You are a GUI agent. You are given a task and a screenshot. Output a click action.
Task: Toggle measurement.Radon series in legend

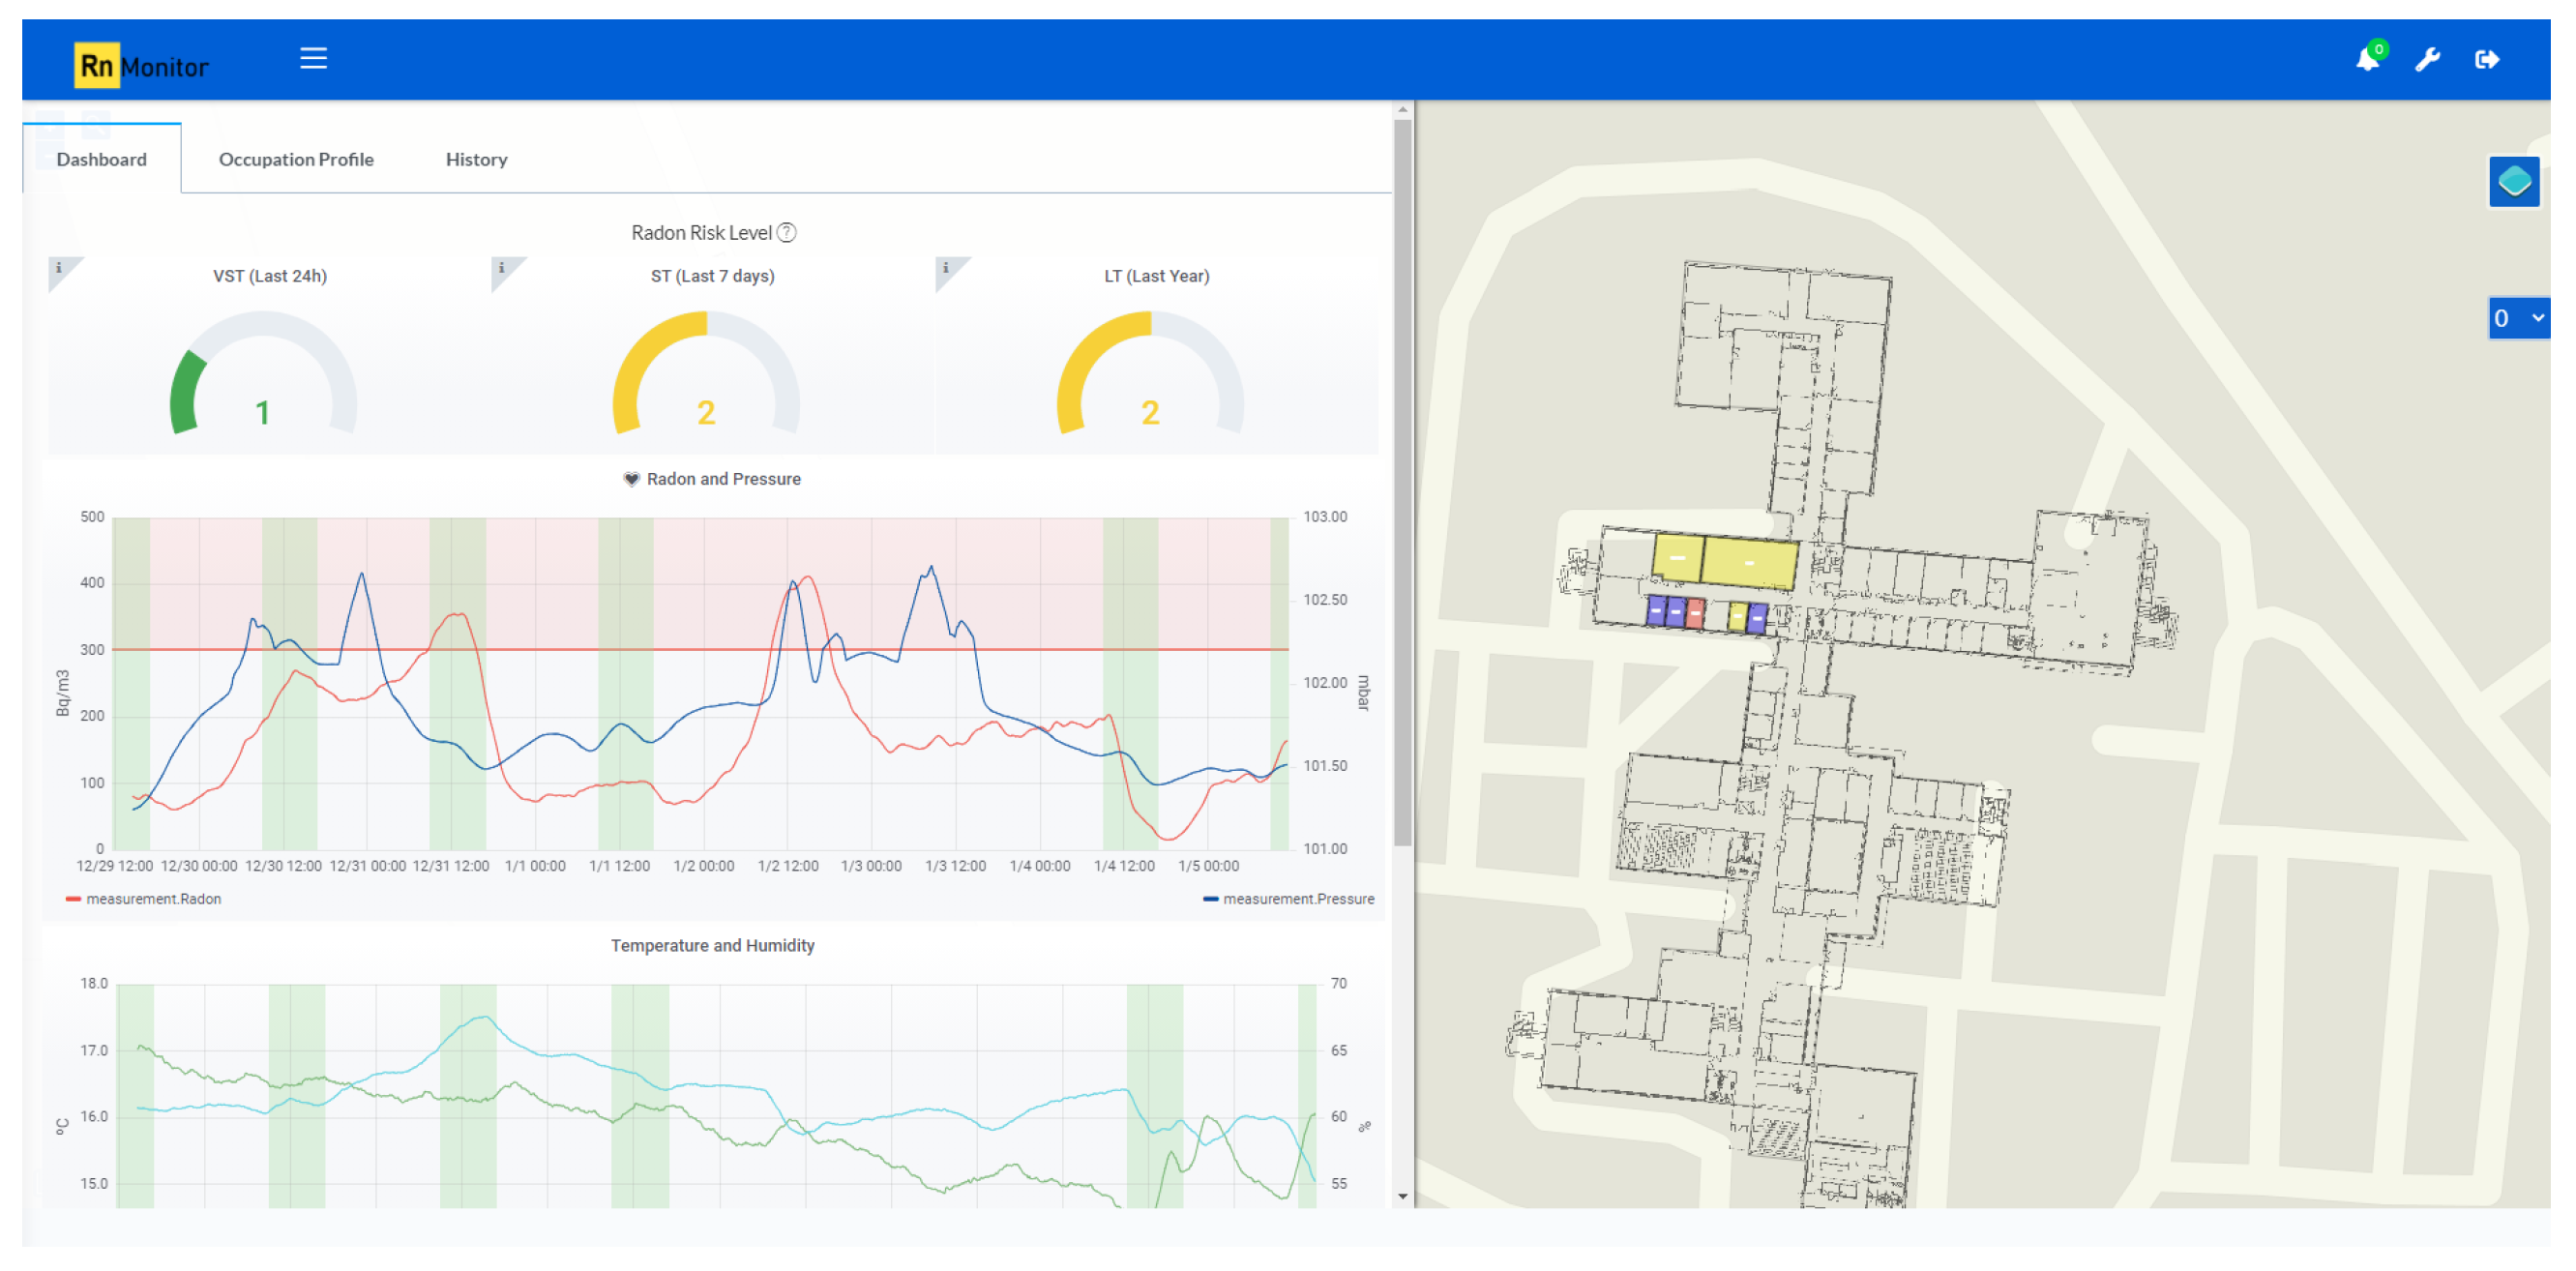pyautogui.click(x=152, y=899)
